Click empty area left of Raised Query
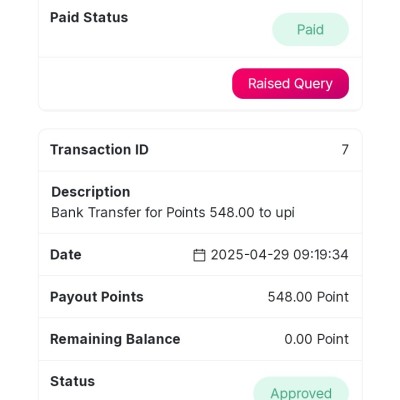The width and height of the screenshot is (400, 400). click(x=135, y=84)
